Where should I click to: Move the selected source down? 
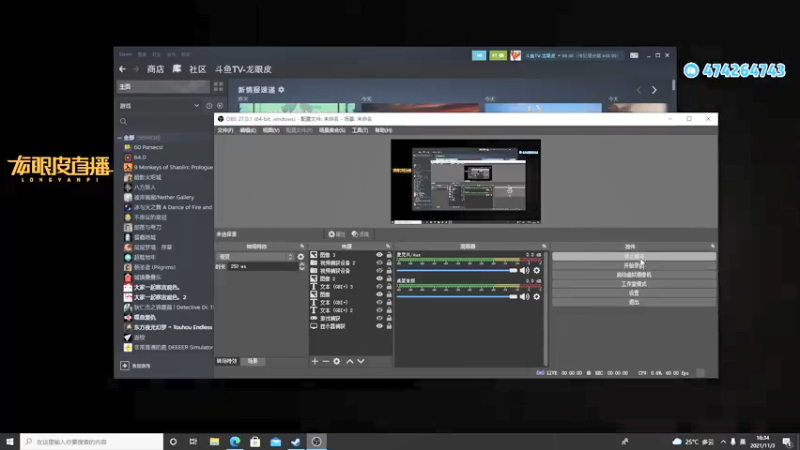tap(361, 361)
